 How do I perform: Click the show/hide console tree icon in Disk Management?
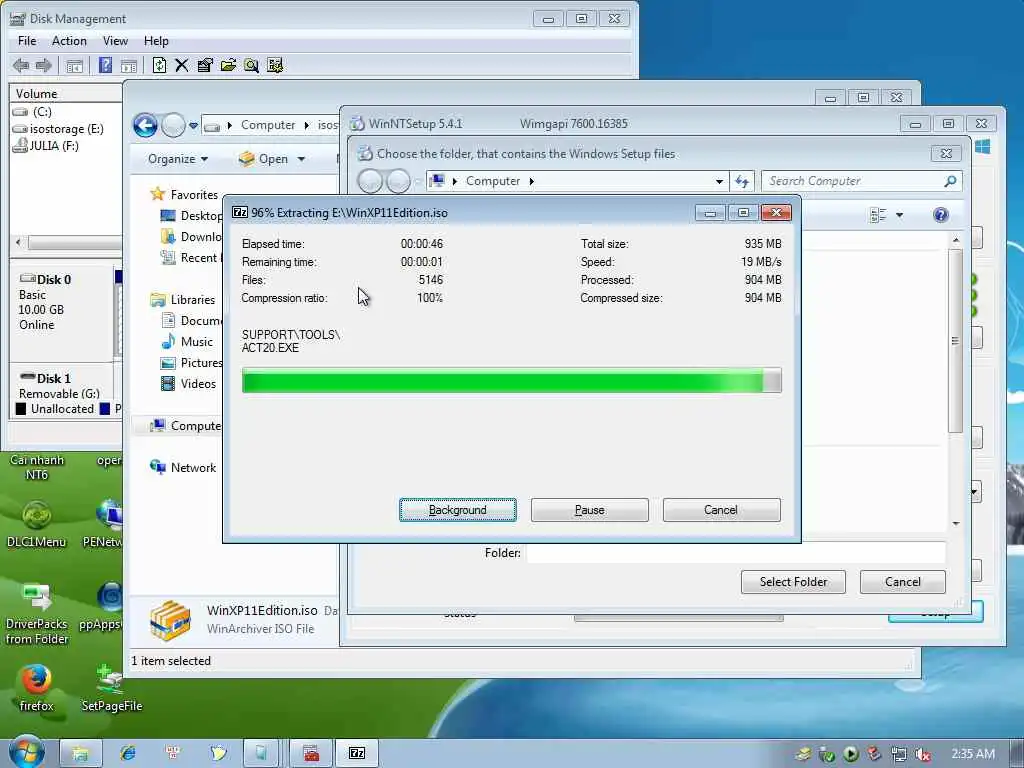(74, 65)
